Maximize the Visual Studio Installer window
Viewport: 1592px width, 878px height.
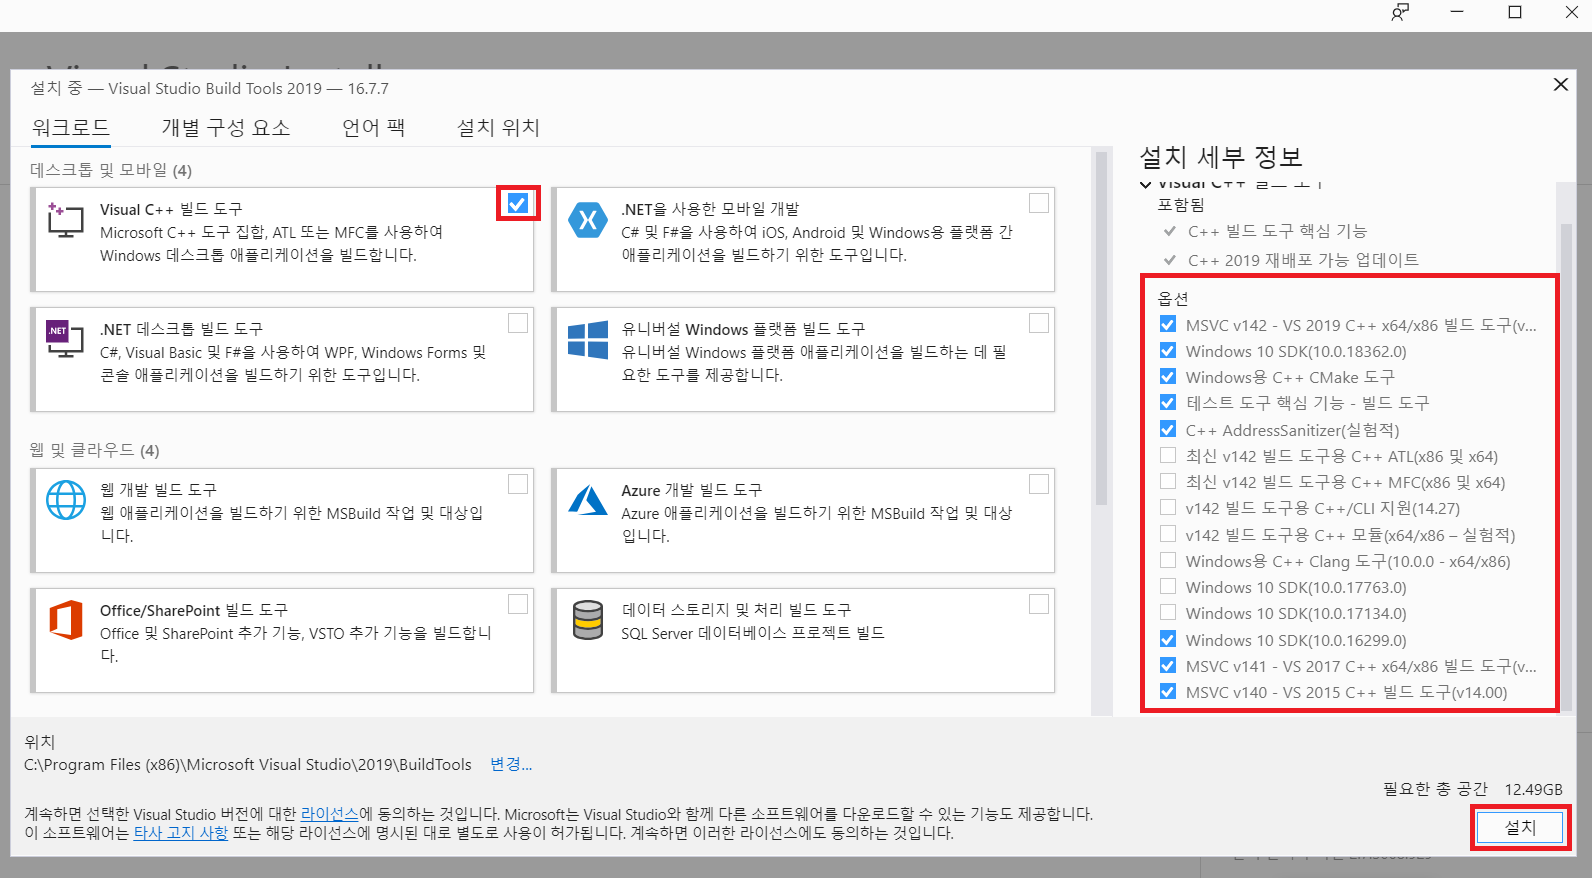(x=1515, y=12)
